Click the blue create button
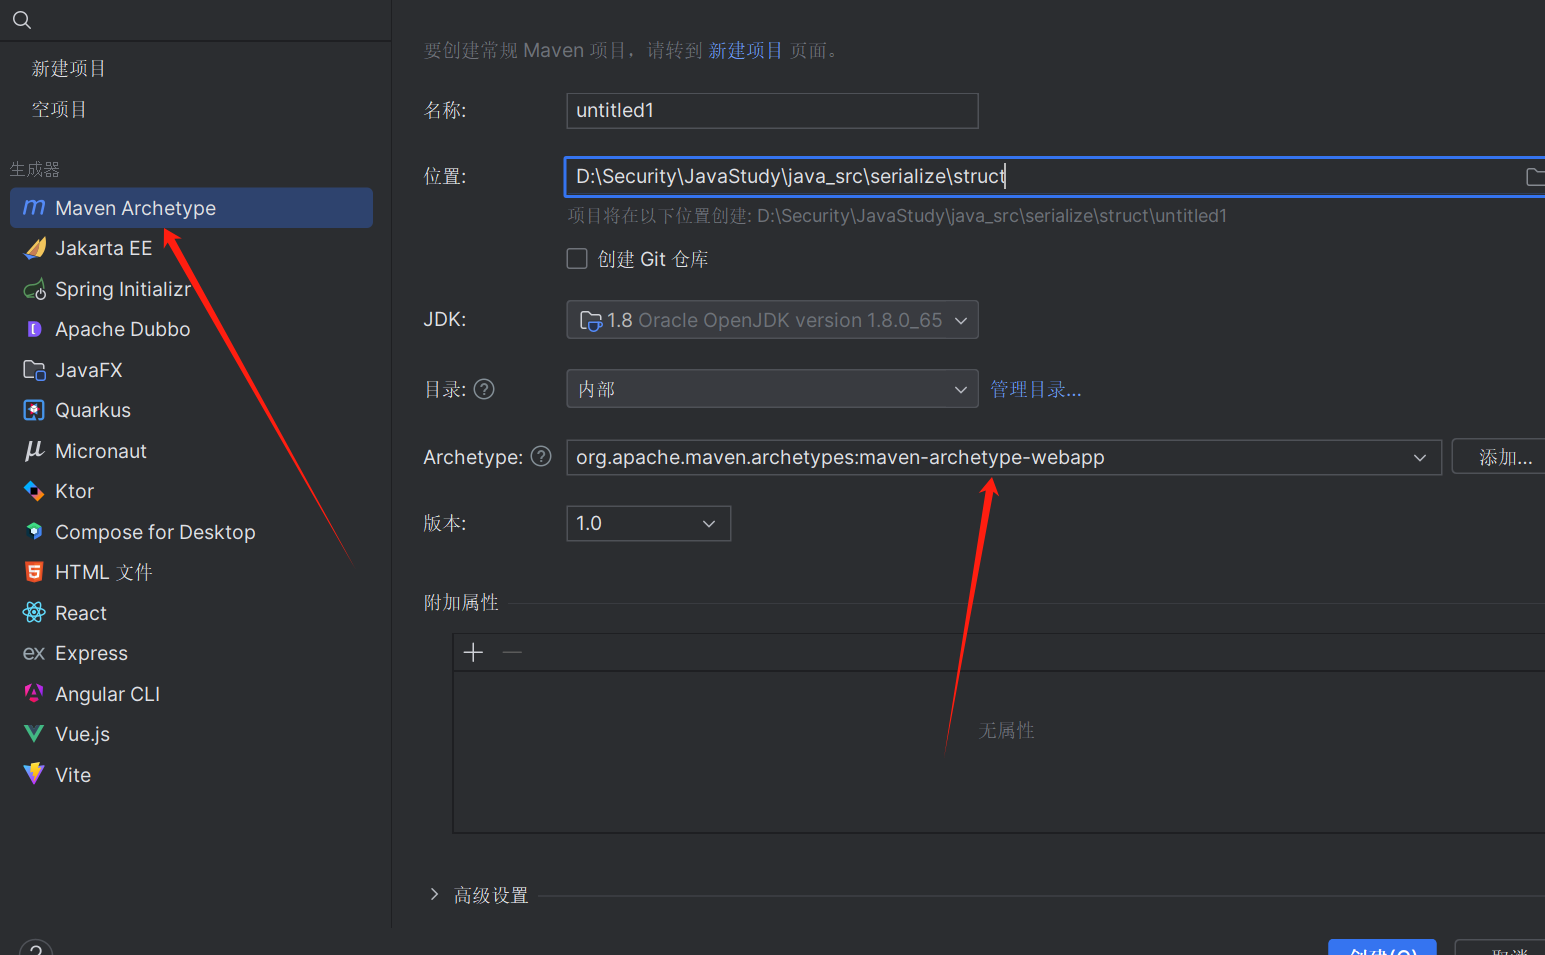Screen dimensions: 1545x955 point(1382,948)
